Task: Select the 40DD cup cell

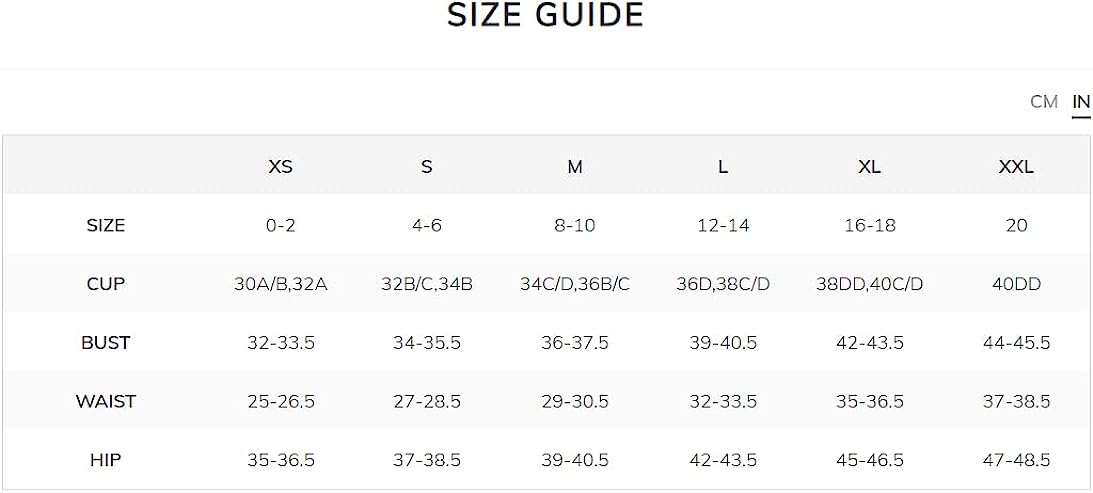Action: click(1016, 285)
